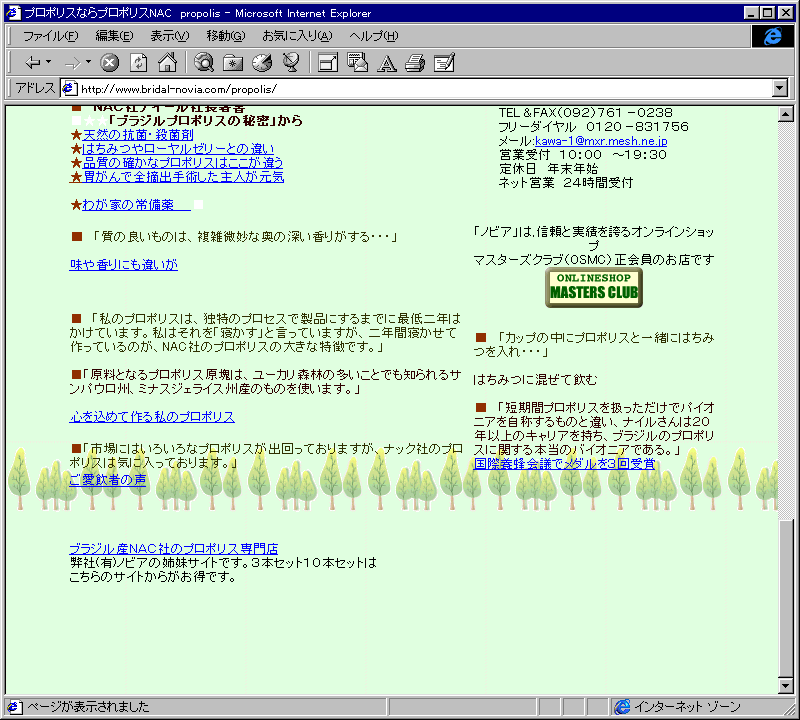Open the 移動(G) menu
Image resolution: width=800 pixels, height=720 pixels.
(x=226, y=36)
